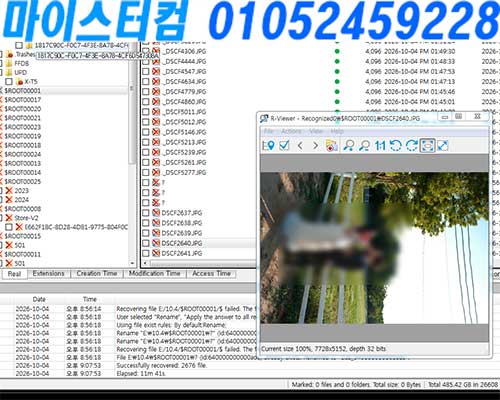Switch to the Extensions tab

49,273
